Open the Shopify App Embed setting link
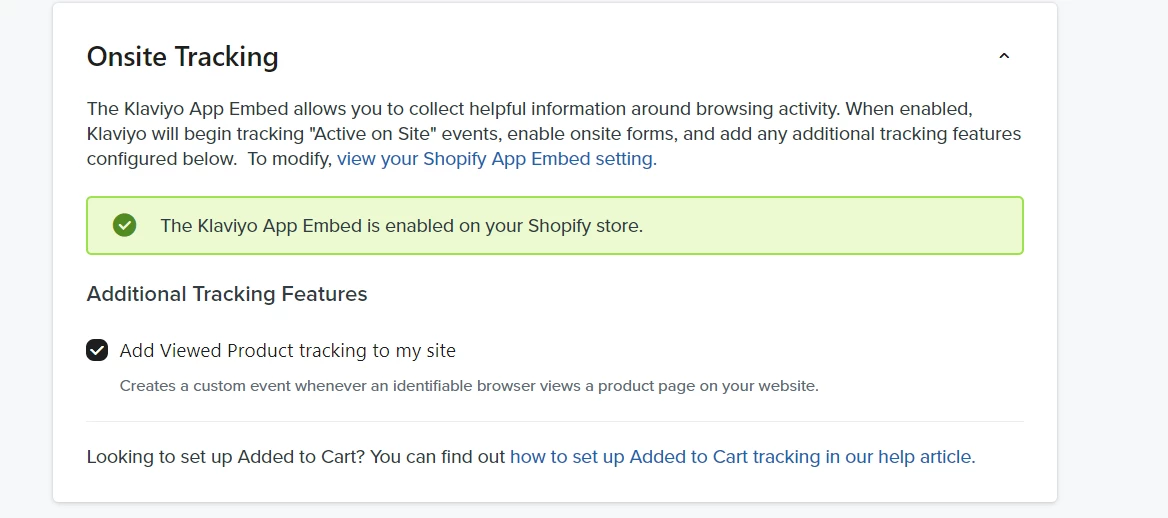Viewport: 1168px width, 518px height. [x=496, y=159]
